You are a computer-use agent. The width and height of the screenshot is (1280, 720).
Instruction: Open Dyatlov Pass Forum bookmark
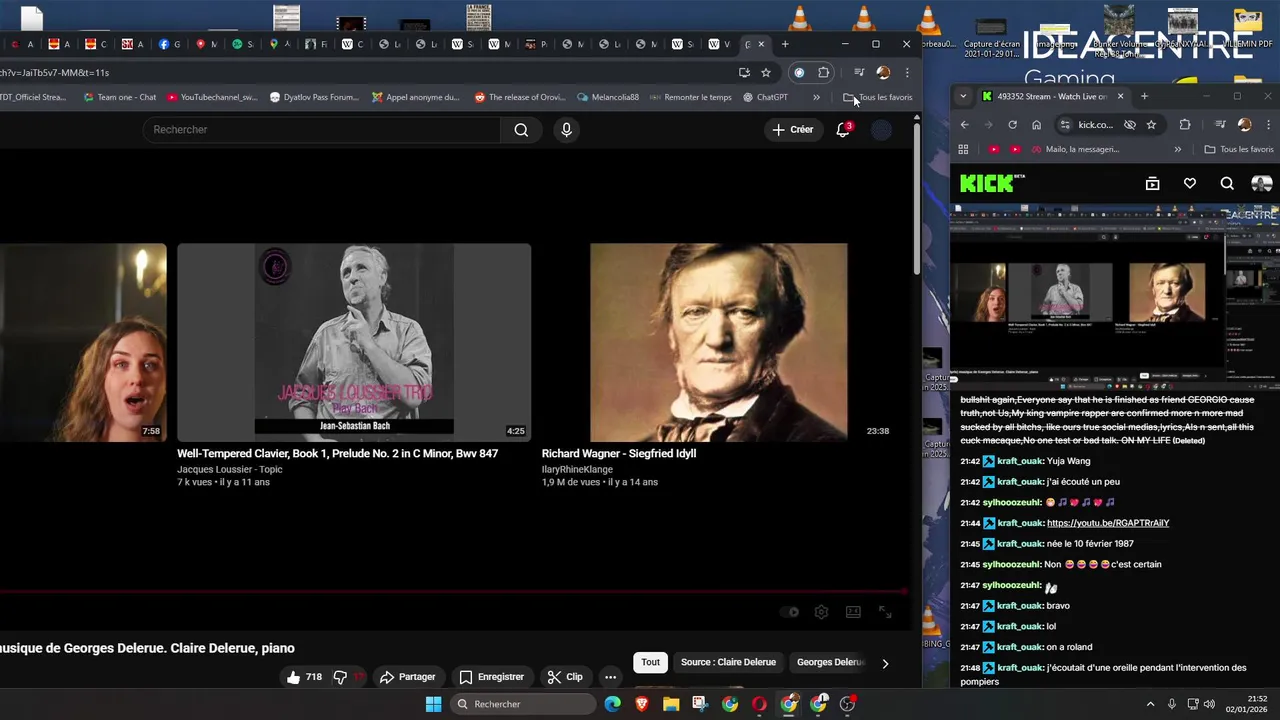coord(313,97)
